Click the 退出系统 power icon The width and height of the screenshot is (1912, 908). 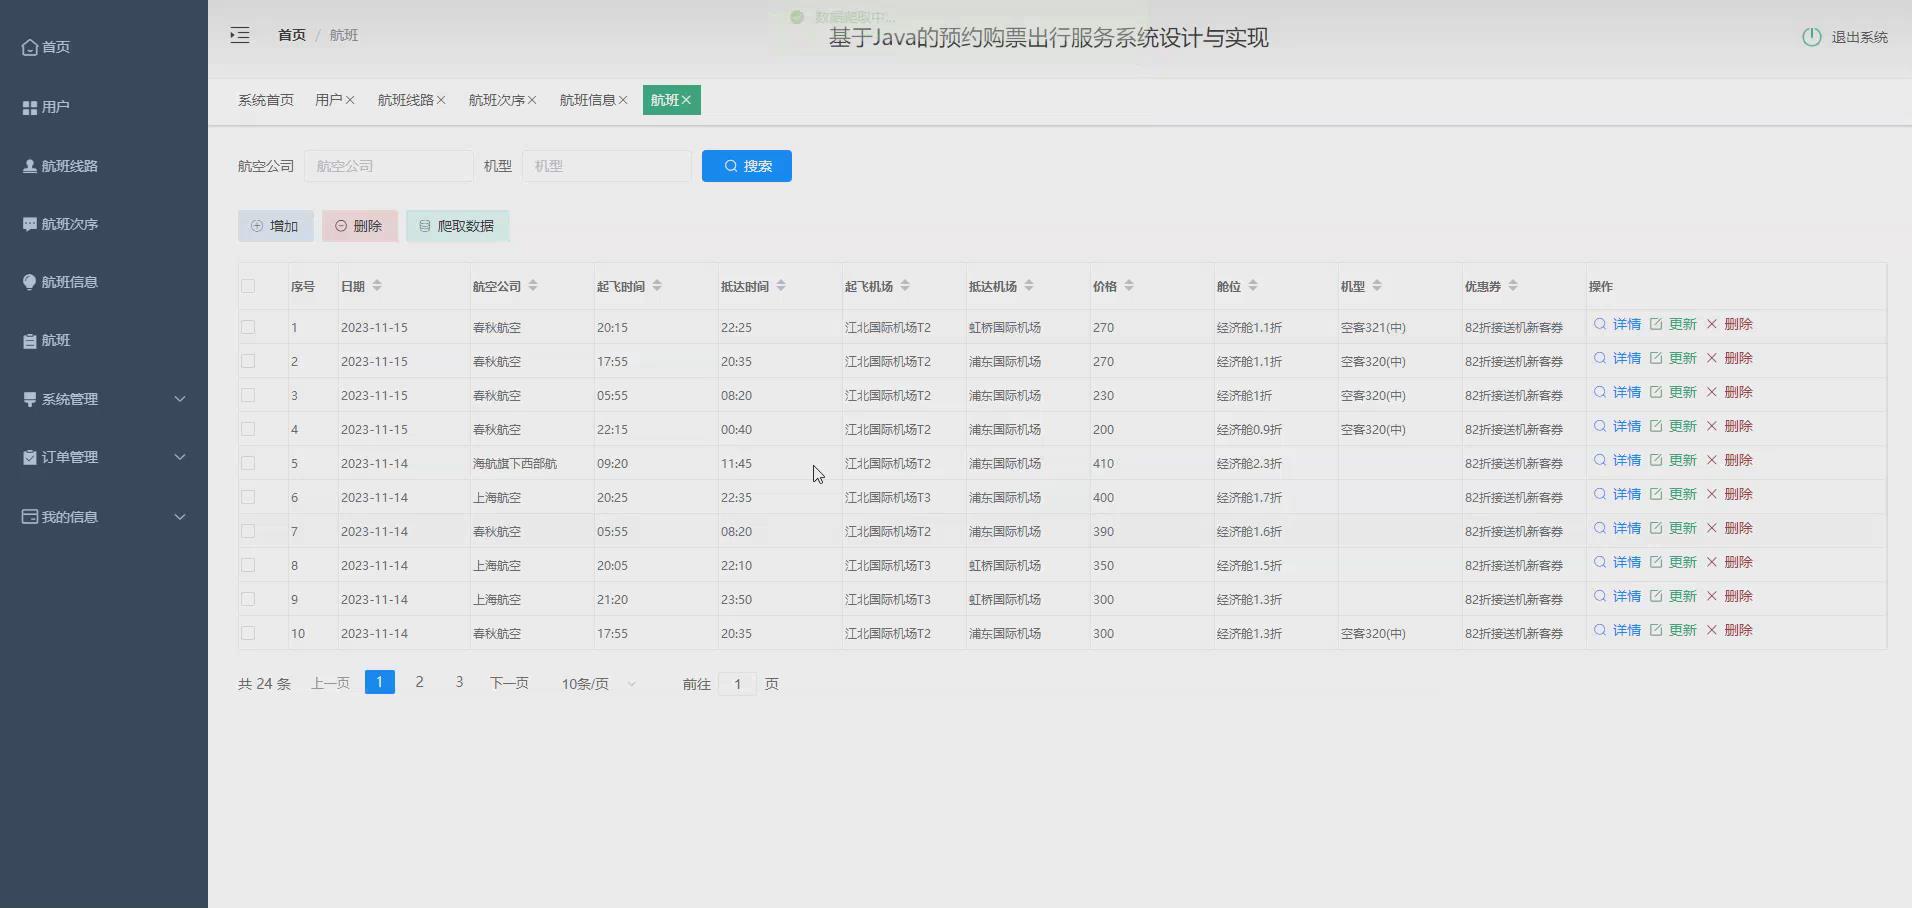1812,36
